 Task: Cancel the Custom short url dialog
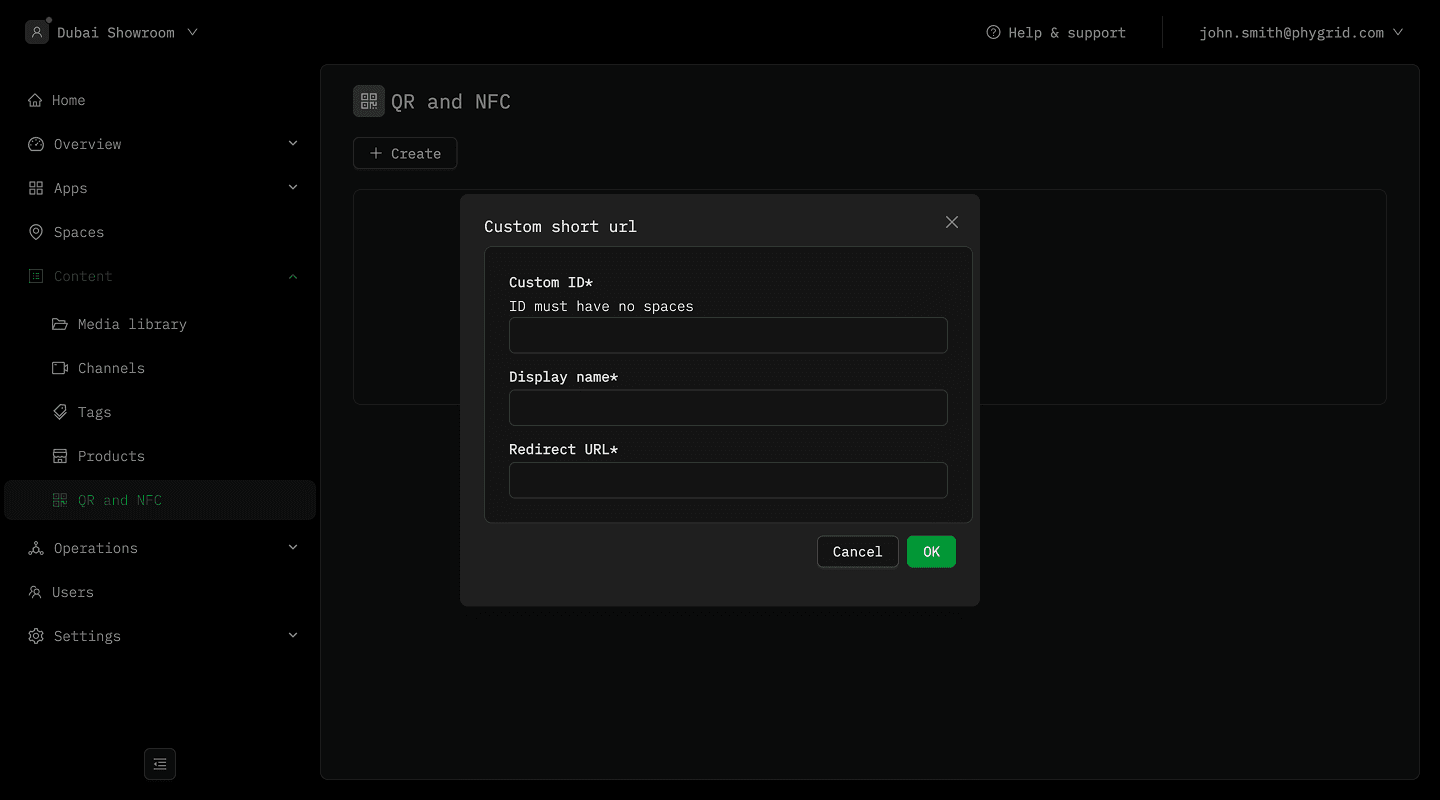pos(857,552)
